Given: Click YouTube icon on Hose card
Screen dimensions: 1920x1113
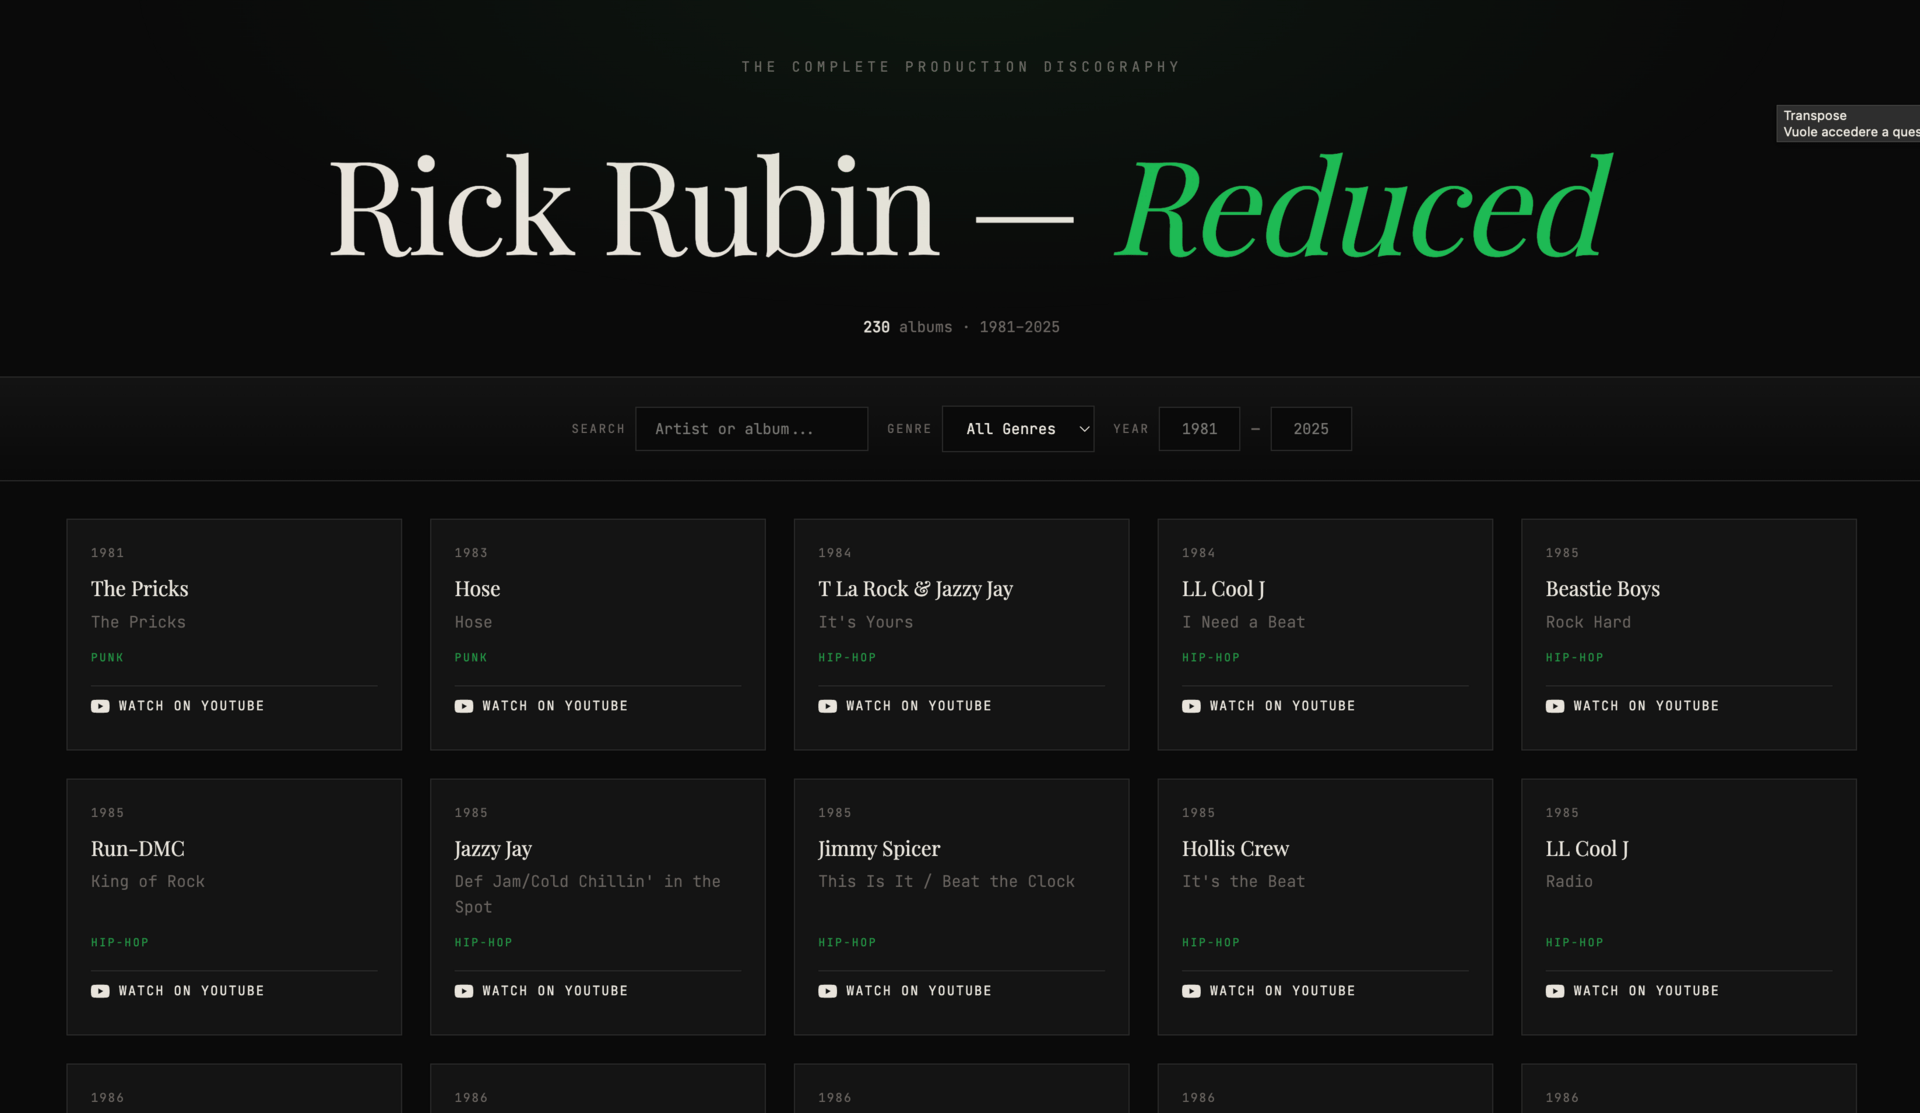Looking at the screenshot, I should (x=464, y=706).
